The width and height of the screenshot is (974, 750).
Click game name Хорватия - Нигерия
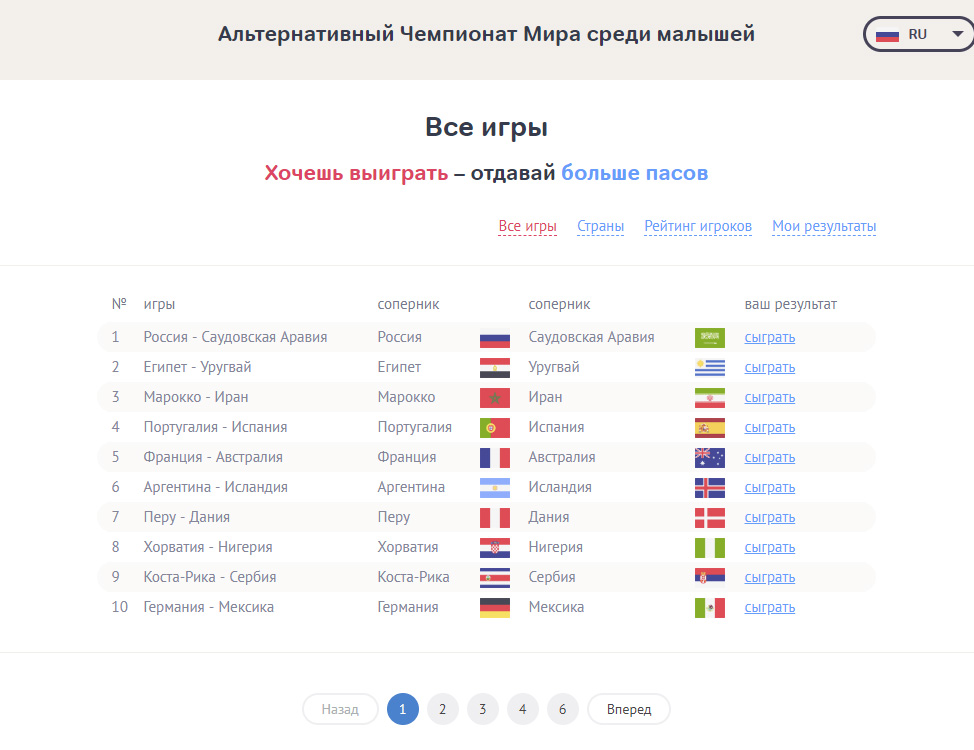[208, 547]
